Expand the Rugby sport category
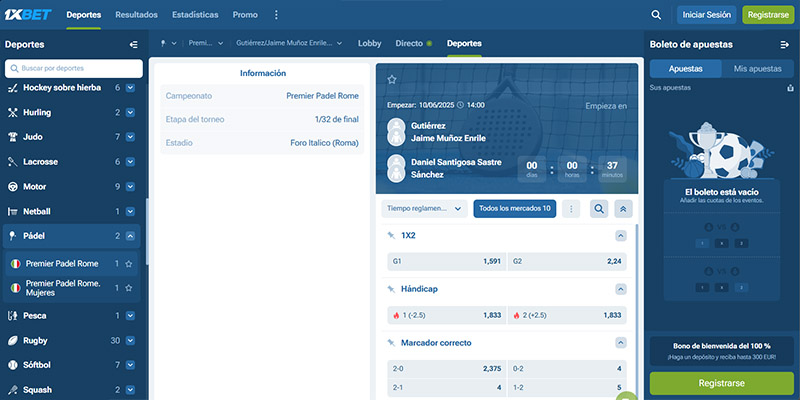Screen dimensions: 800x400 [130, 340]
